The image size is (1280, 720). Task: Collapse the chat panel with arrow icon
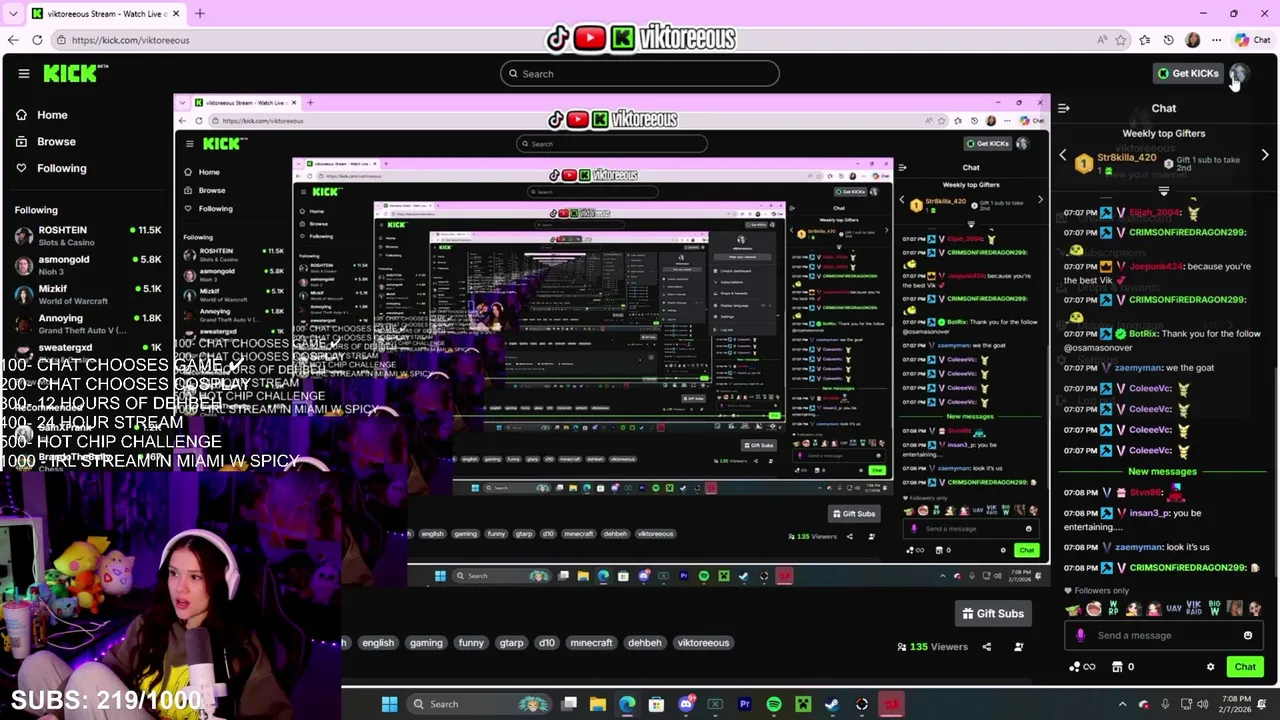click(1064, 108)
